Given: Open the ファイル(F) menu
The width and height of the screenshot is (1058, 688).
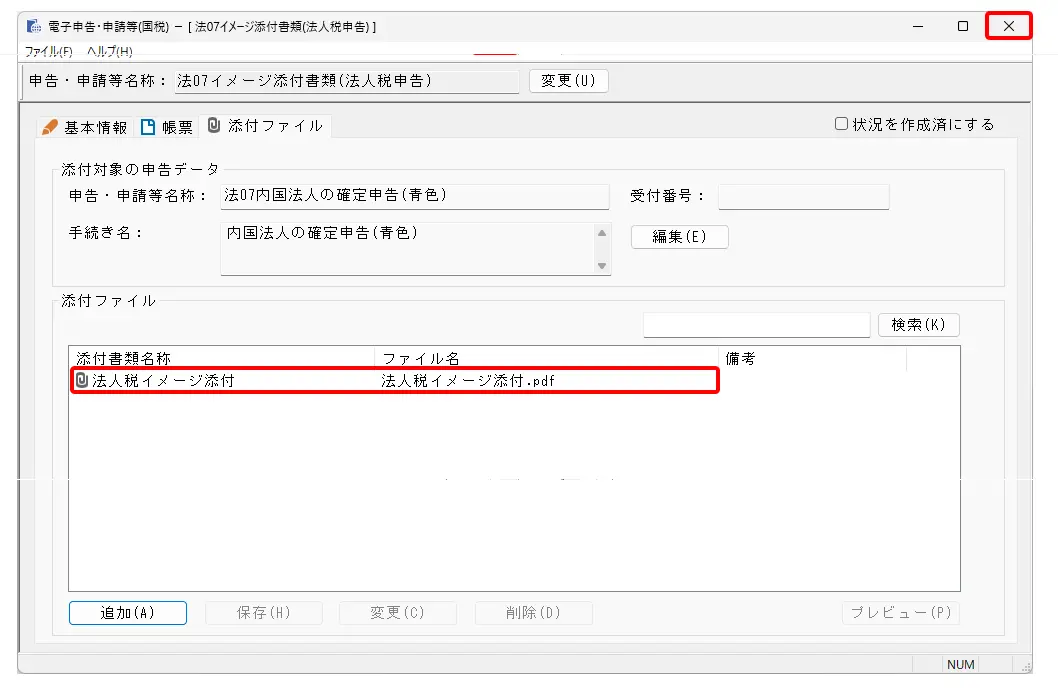Looking at the screenshot, I should pos(48,51).
